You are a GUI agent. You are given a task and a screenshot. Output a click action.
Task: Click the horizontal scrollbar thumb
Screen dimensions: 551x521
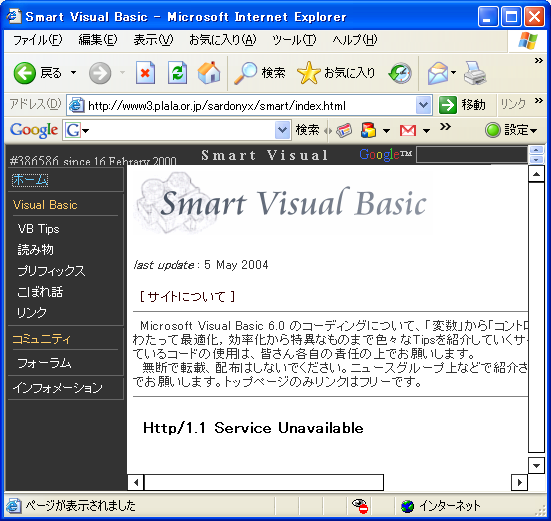click(x=264, y=482)
